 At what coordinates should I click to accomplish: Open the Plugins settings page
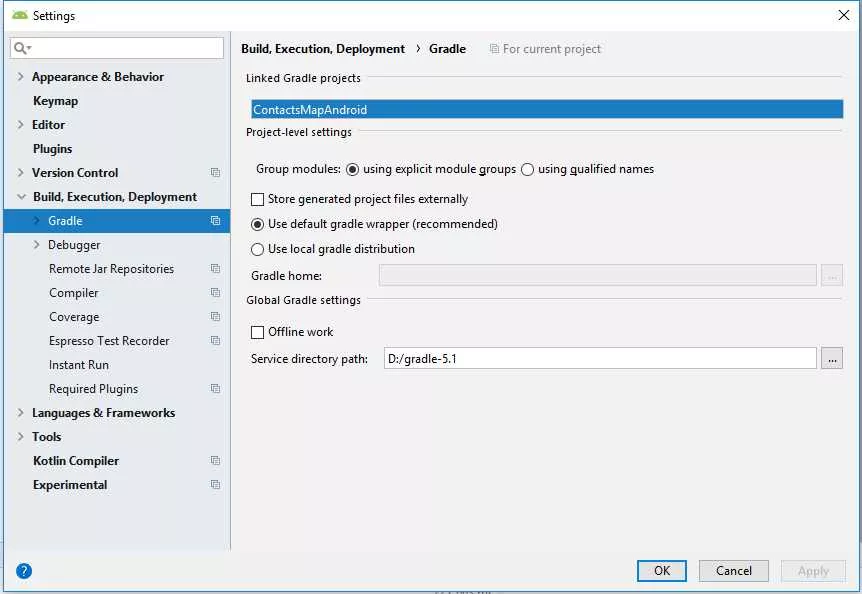(52, 149)
